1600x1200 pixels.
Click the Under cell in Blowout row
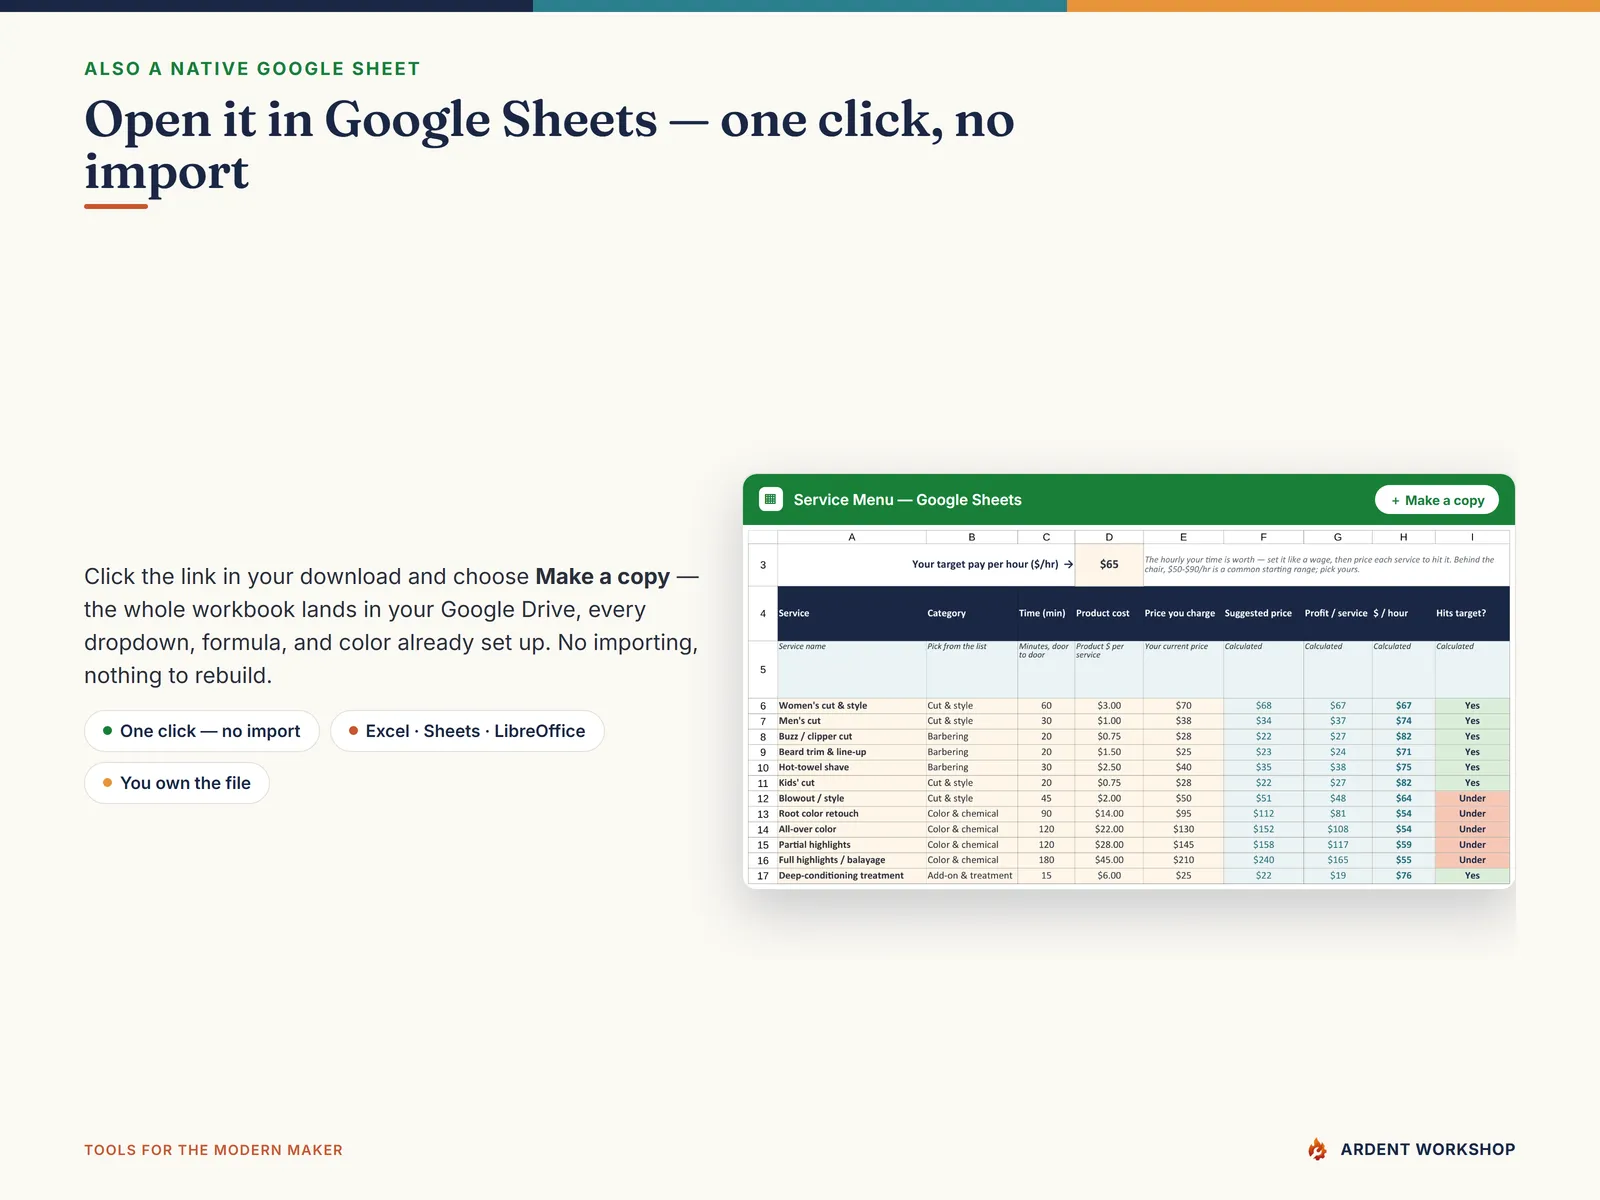[x=1472, y=799]
